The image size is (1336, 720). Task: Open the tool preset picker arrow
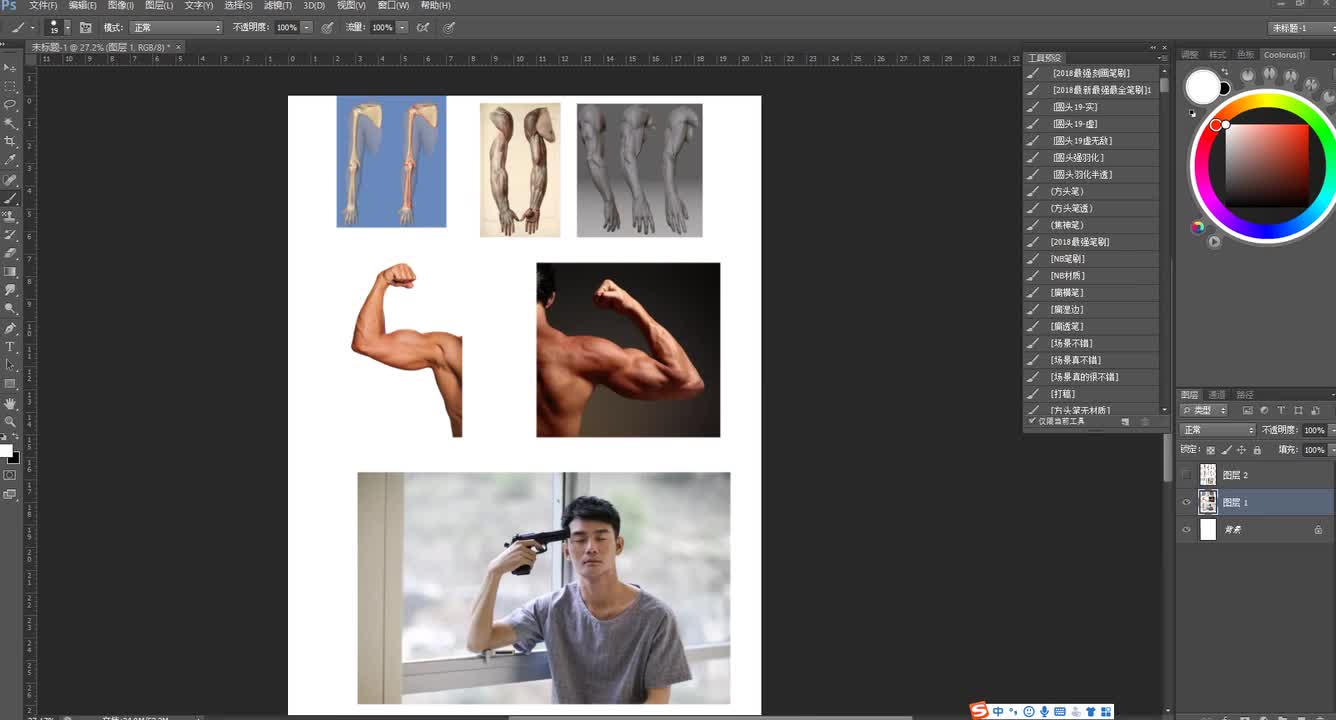point(33,28)
